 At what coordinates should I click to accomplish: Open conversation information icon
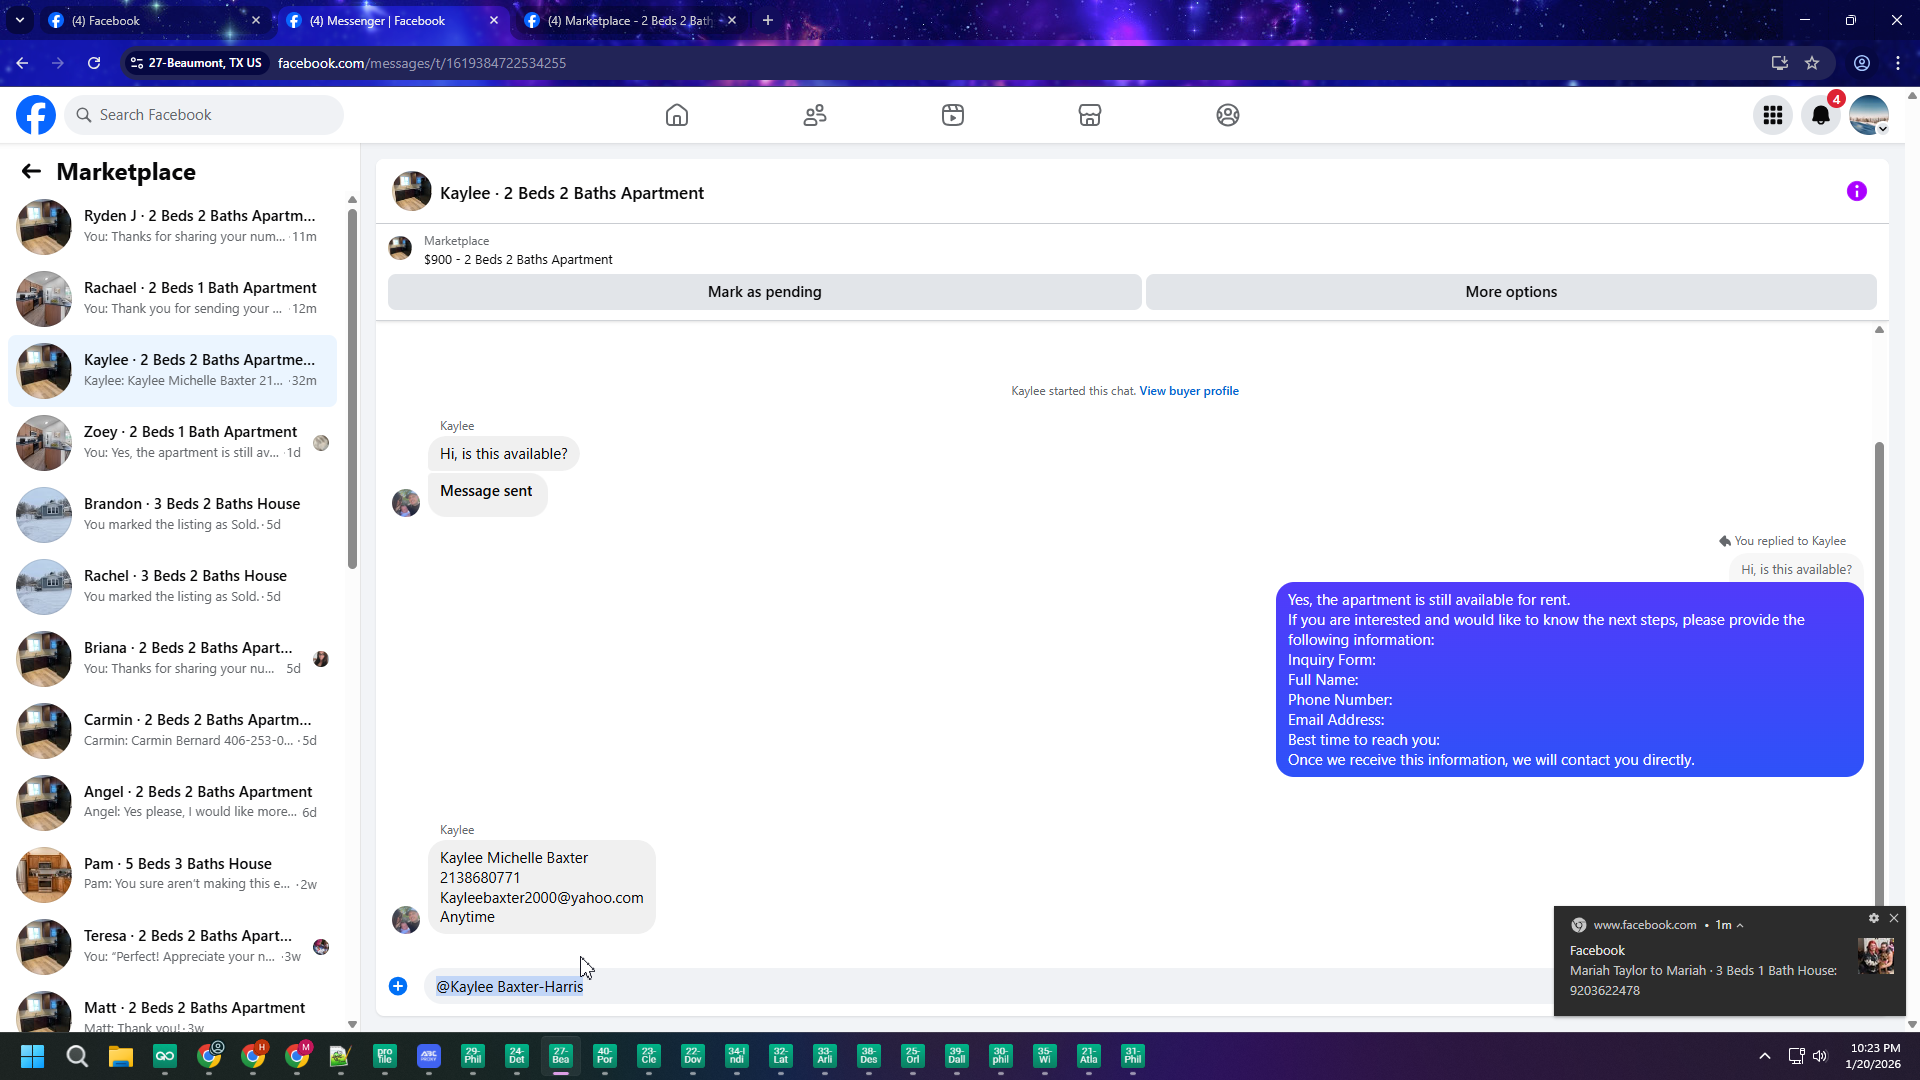[1857, 191]
